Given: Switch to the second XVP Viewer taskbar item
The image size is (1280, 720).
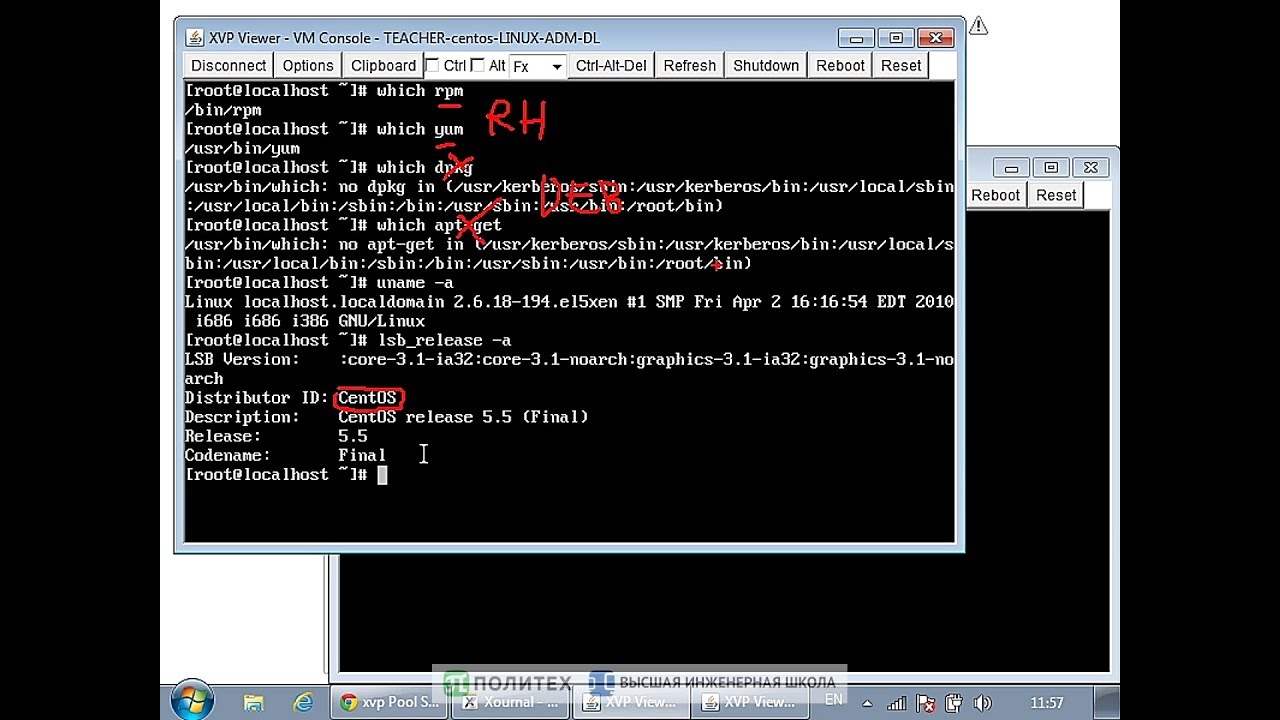Looking at the screenshot, I should [x=750, y=703].
